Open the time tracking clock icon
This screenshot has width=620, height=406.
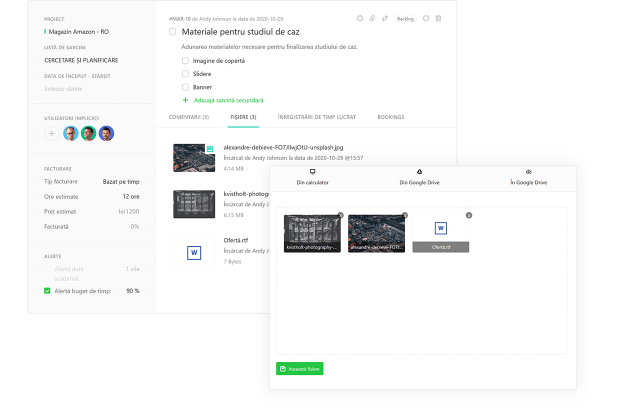pyautogui.click(x=359, y=19)
